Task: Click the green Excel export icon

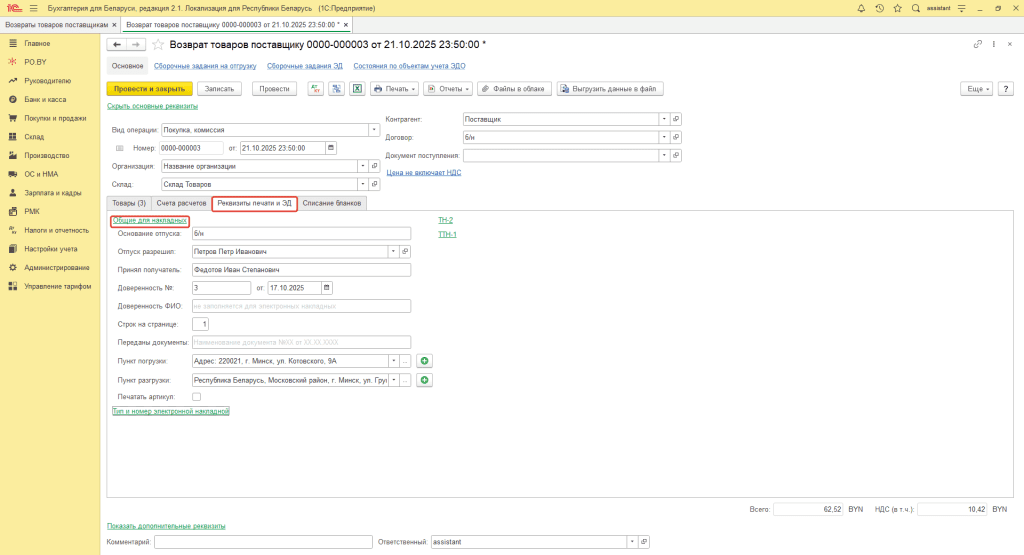Action: [355, 88]
